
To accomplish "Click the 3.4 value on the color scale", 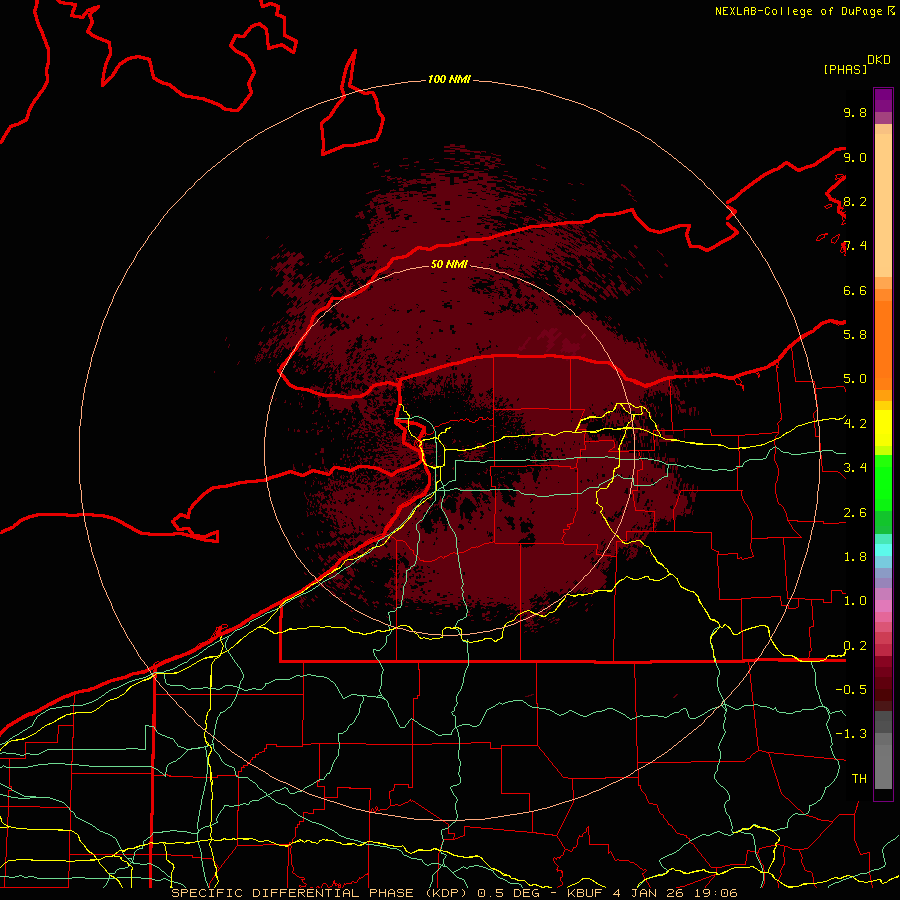I will pos(855,468).
